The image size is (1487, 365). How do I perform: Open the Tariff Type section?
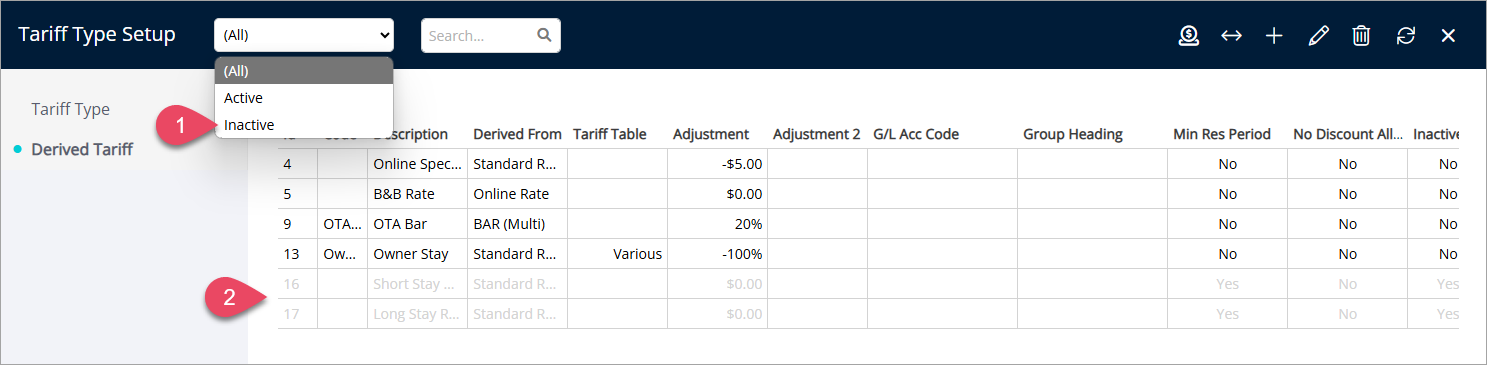coord(70,109)
